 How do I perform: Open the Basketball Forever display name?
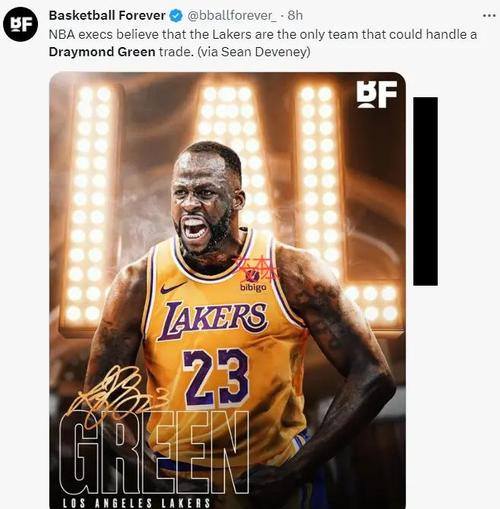pos(107,15)
